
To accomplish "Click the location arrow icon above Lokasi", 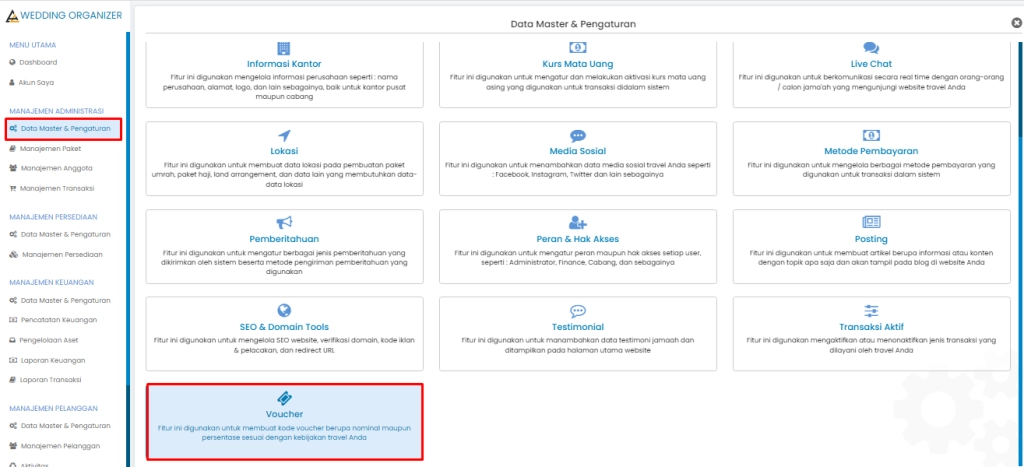I will coord(284,135).
